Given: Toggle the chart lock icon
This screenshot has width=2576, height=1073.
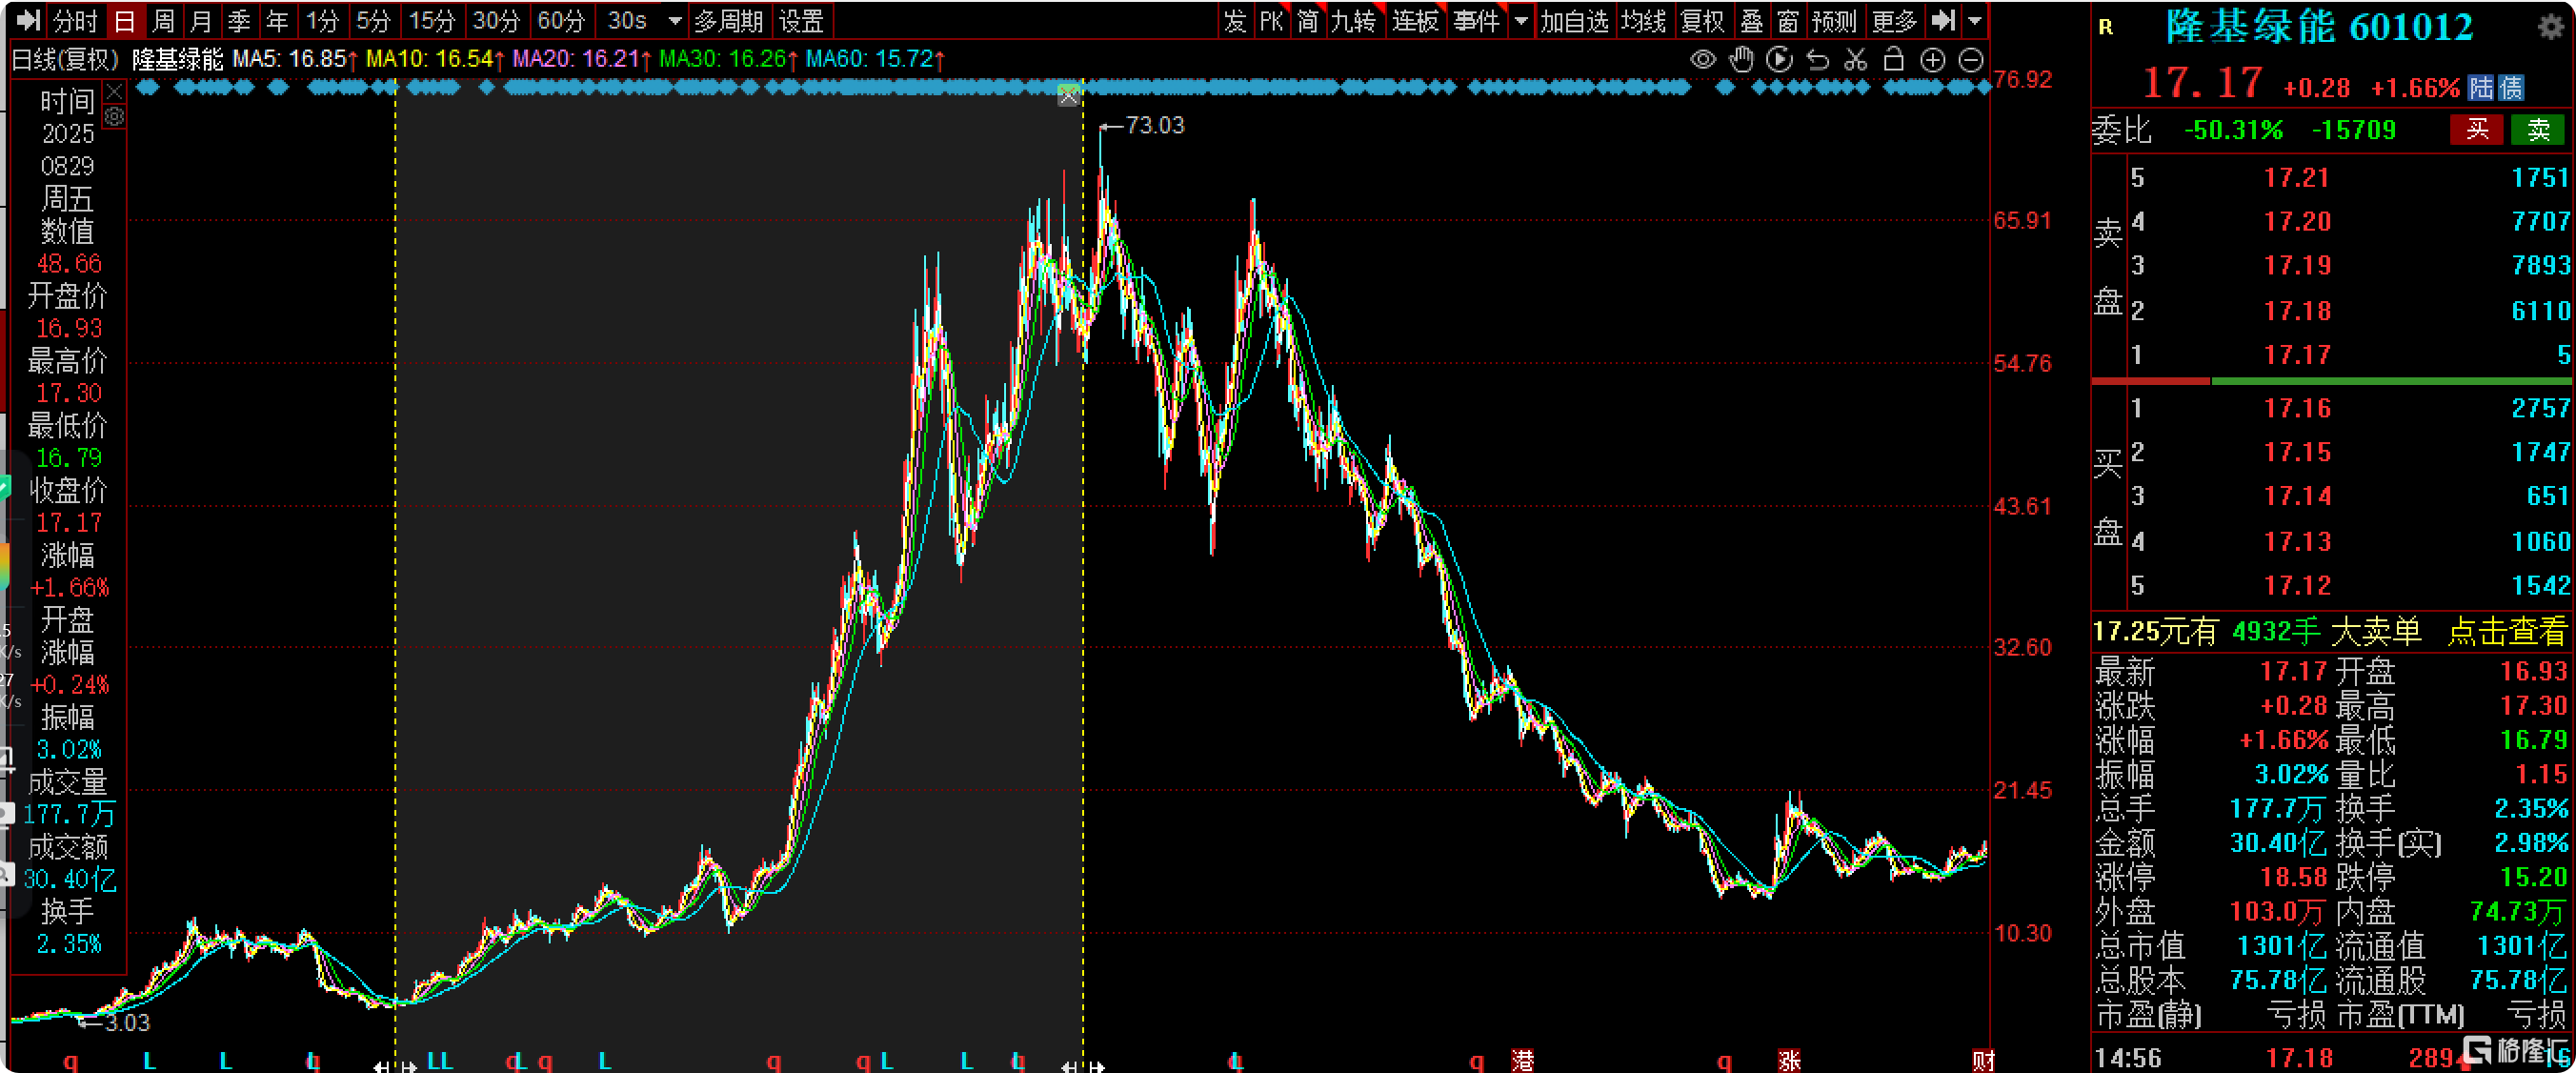Looking at the screenshot, I should (1893, 60).
